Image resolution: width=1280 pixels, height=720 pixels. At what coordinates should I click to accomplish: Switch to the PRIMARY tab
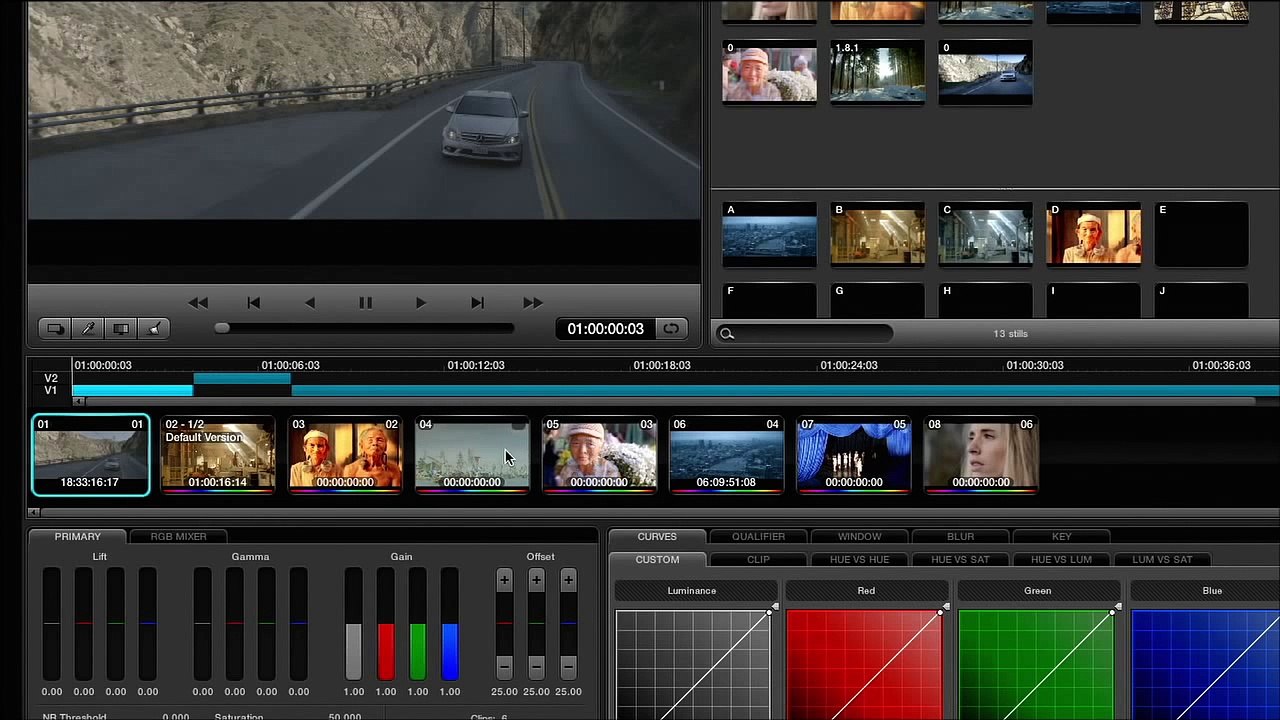tap(78, 537)
